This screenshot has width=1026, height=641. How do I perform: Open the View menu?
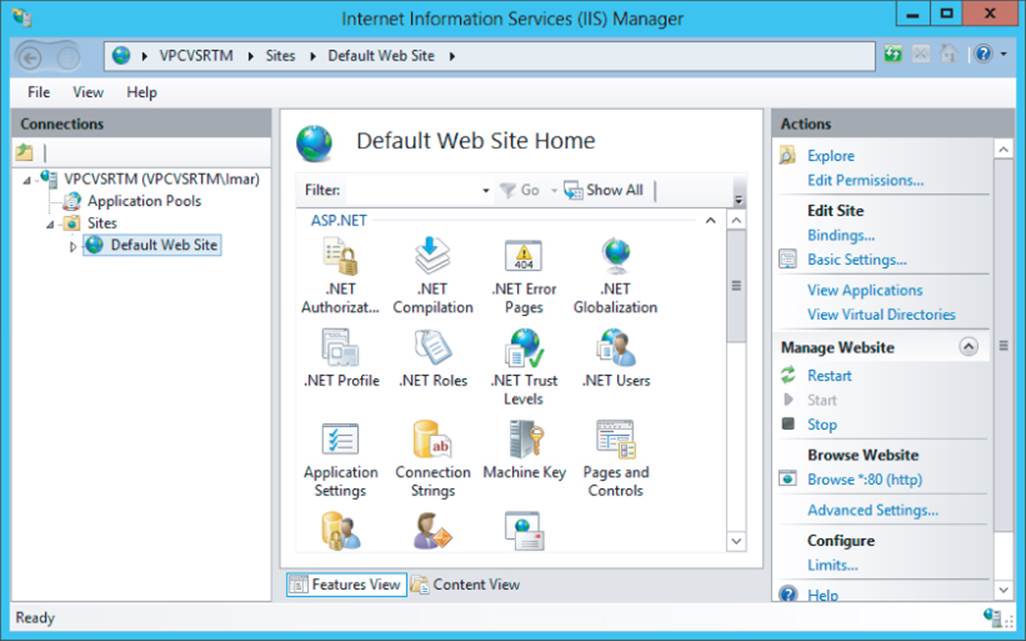click(88, 92)
